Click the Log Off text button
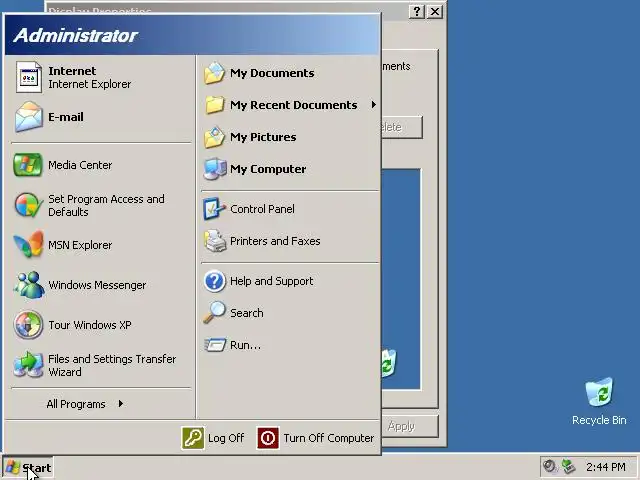This screenshot has height=480, width=640. tap(226, 438)
